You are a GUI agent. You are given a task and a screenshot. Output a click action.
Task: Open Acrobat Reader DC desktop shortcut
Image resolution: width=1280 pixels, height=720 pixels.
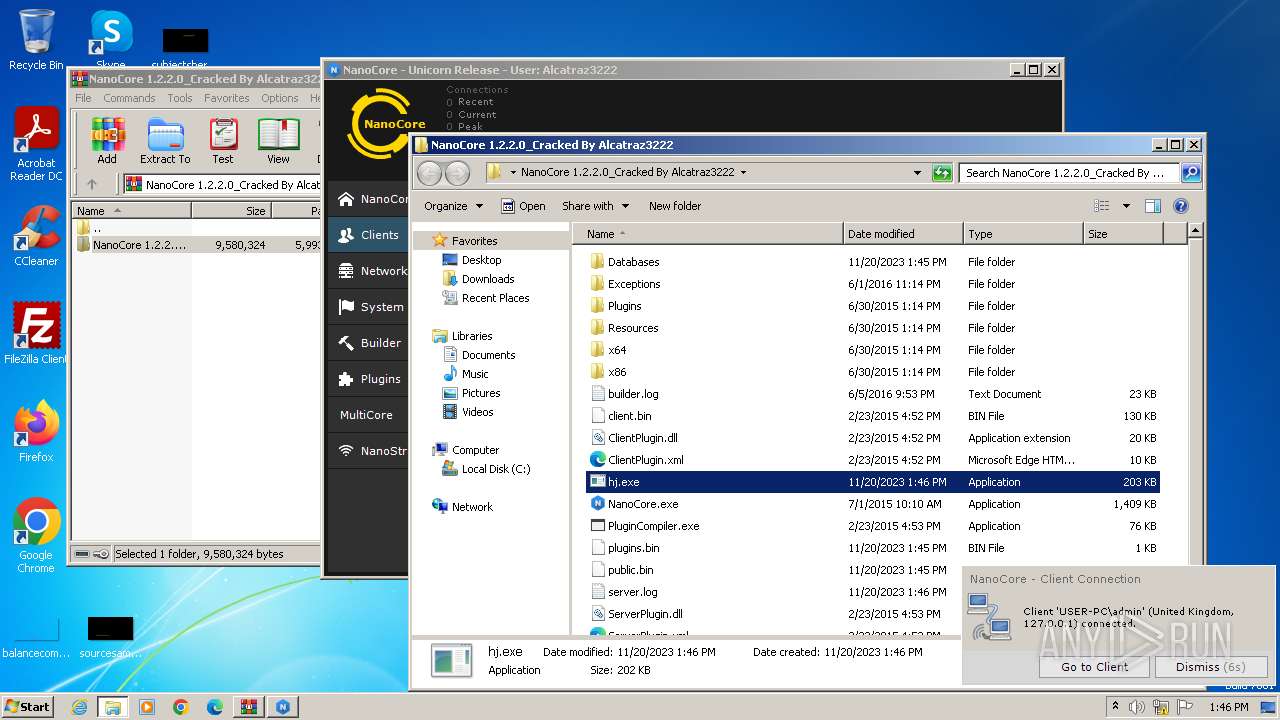click(36, 144)
